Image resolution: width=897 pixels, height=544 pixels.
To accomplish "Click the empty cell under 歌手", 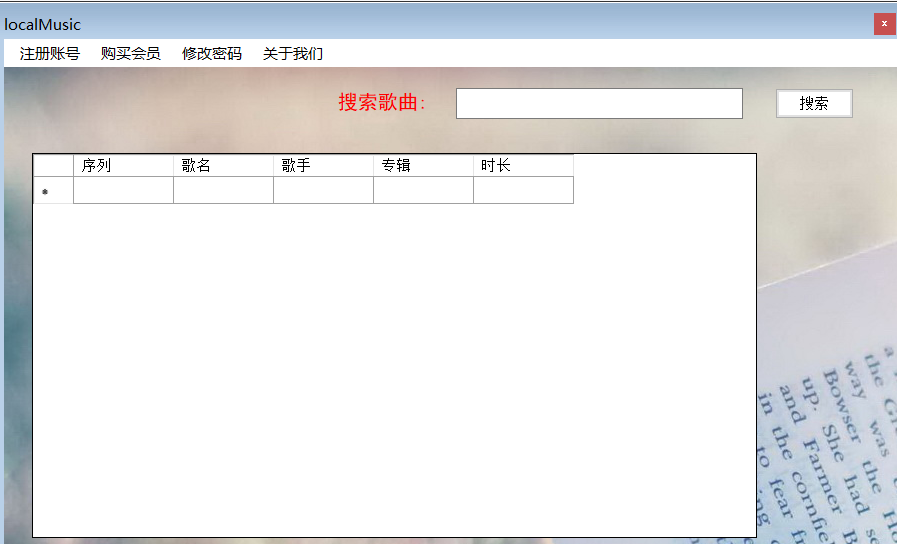I will 324,190.
